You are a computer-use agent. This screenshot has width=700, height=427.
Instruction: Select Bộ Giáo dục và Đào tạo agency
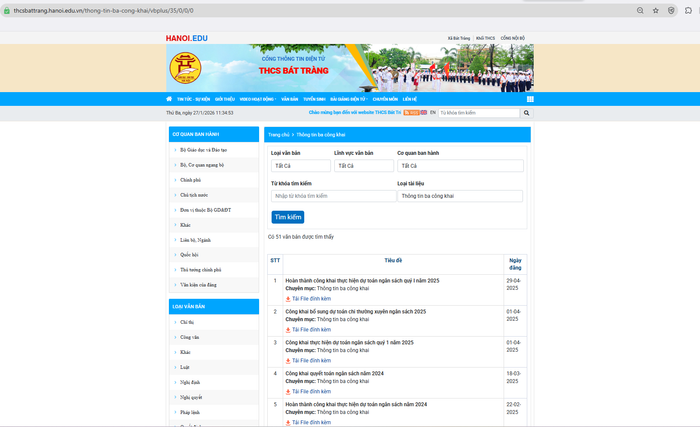tap(204, 150)
